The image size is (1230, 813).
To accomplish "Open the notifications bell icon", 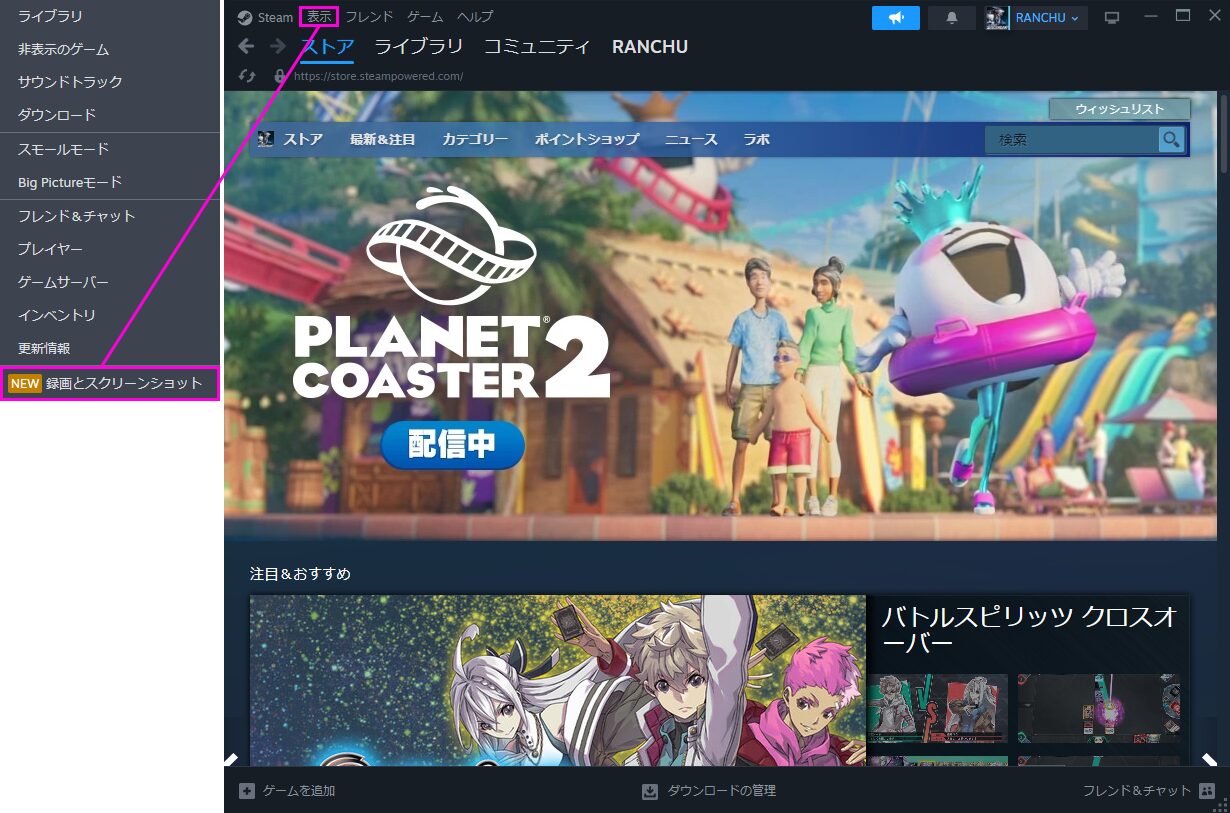I will point(951,18).
